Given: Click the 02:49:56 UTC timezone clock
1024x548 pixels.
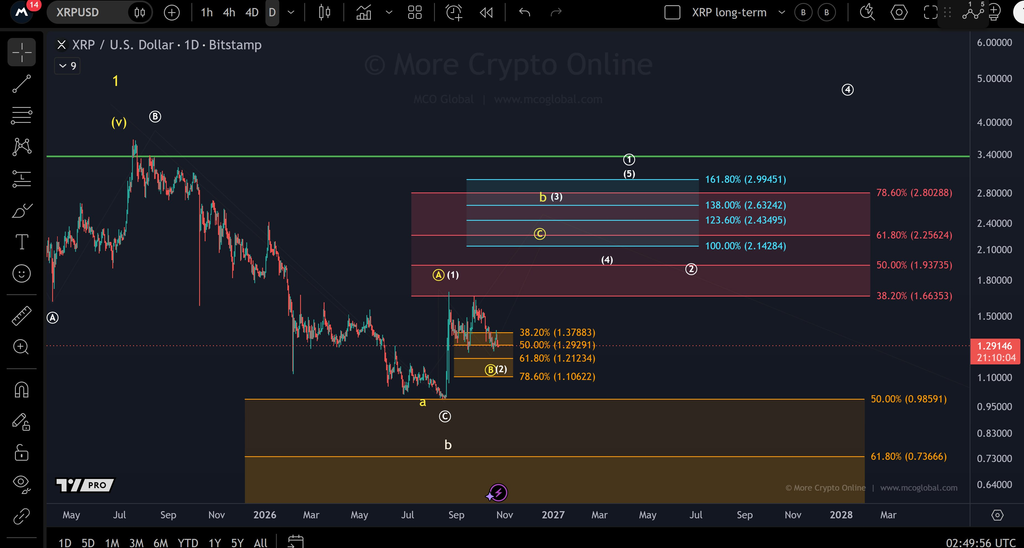Looking at the screenshot, I should click(979, 542).
